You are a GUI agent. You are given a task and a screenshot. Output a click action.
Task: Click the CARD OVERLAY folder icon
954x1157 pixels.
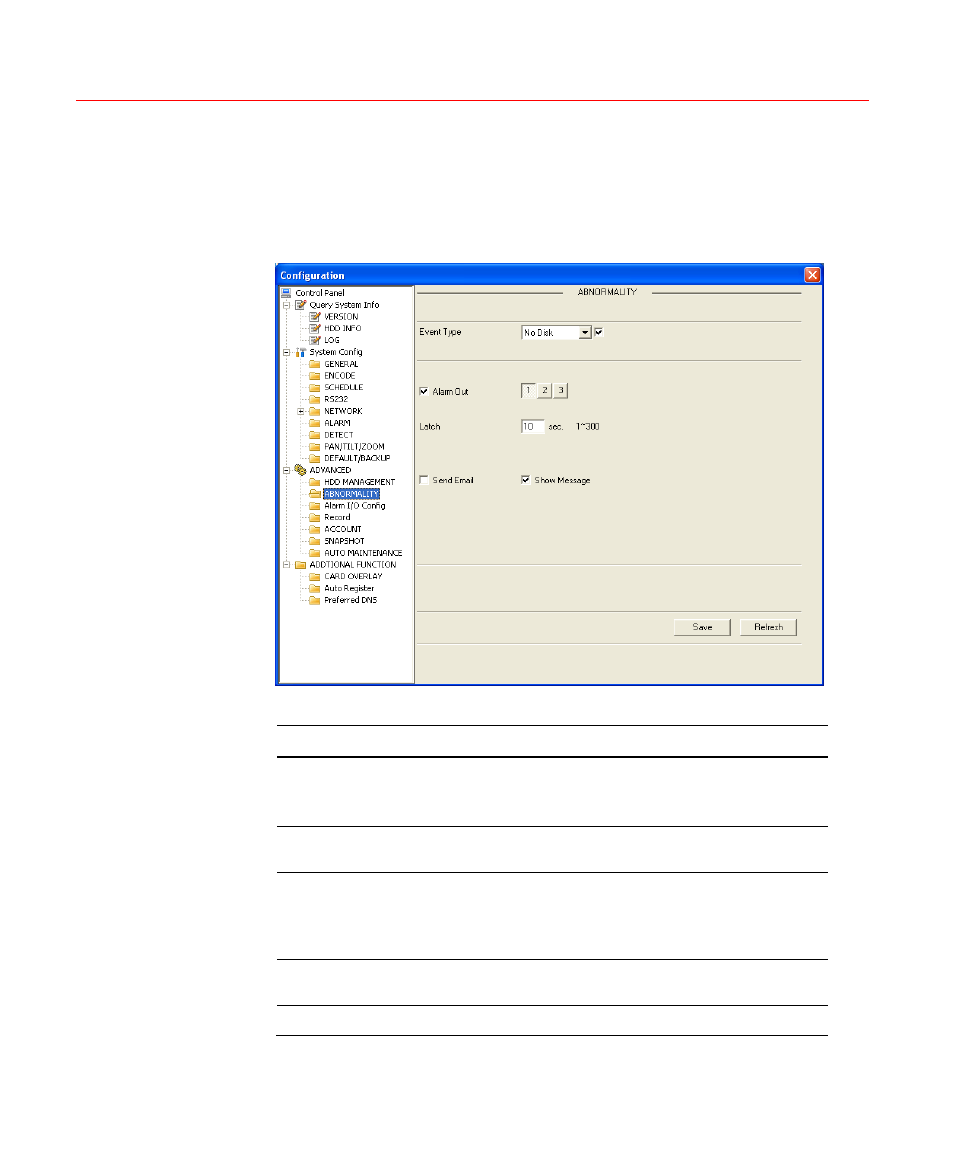(x=315, y=576)
